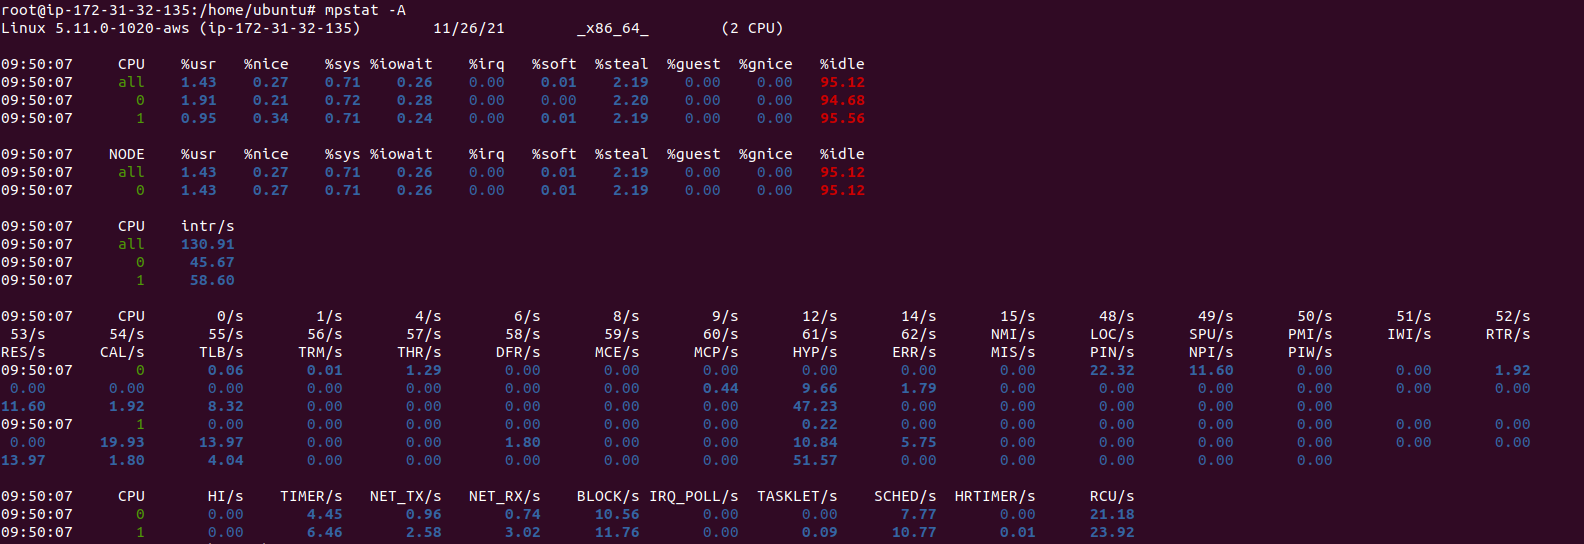Select the value '0.44'
1584x544 pixels.
(721, 388)
